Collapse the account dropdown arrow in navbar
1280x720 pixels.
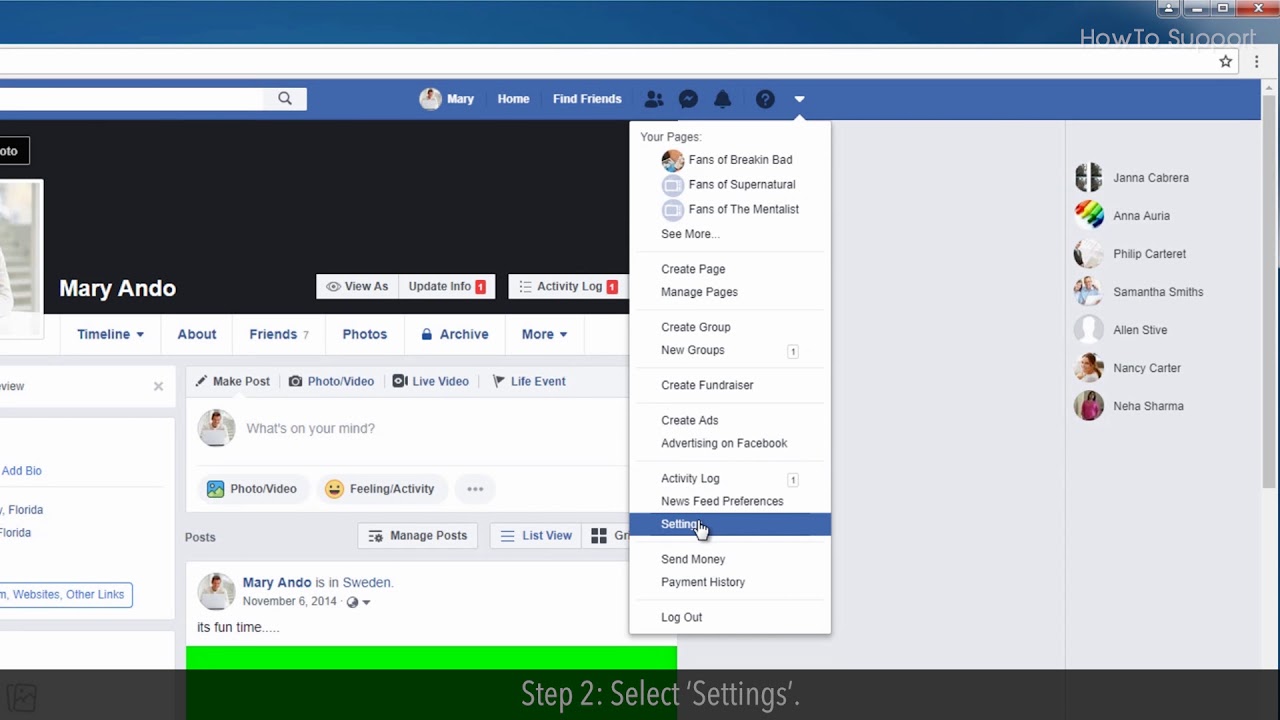(799, 99)
